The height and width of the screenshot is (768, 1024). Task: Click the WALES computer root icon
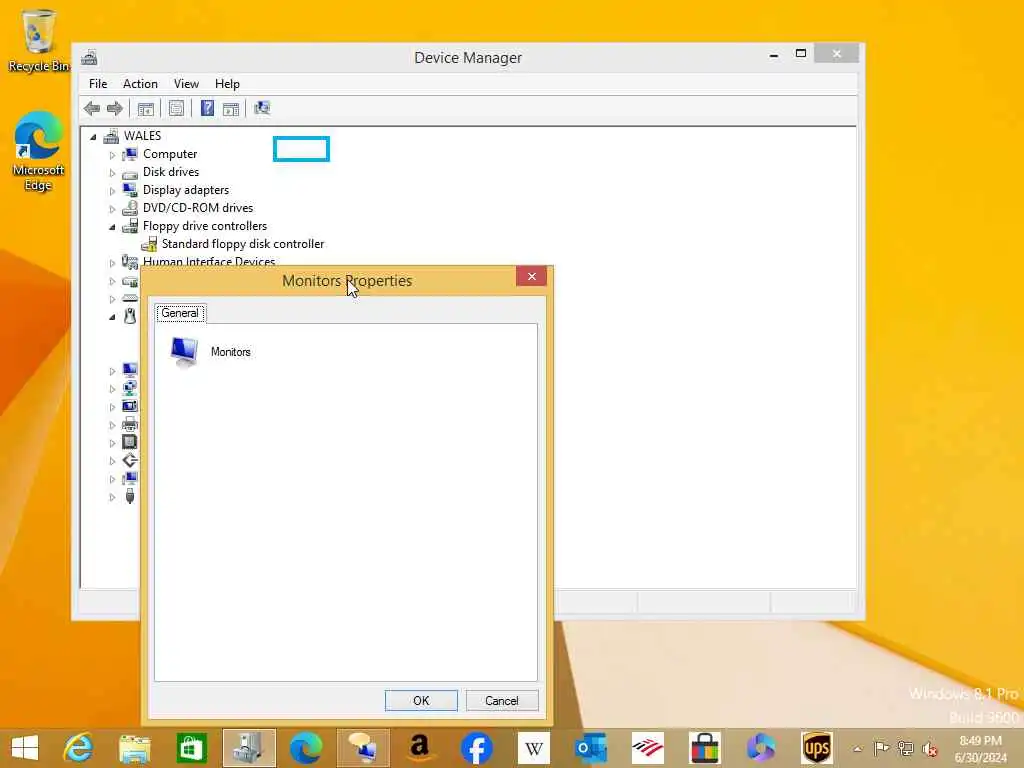[111, 136]
